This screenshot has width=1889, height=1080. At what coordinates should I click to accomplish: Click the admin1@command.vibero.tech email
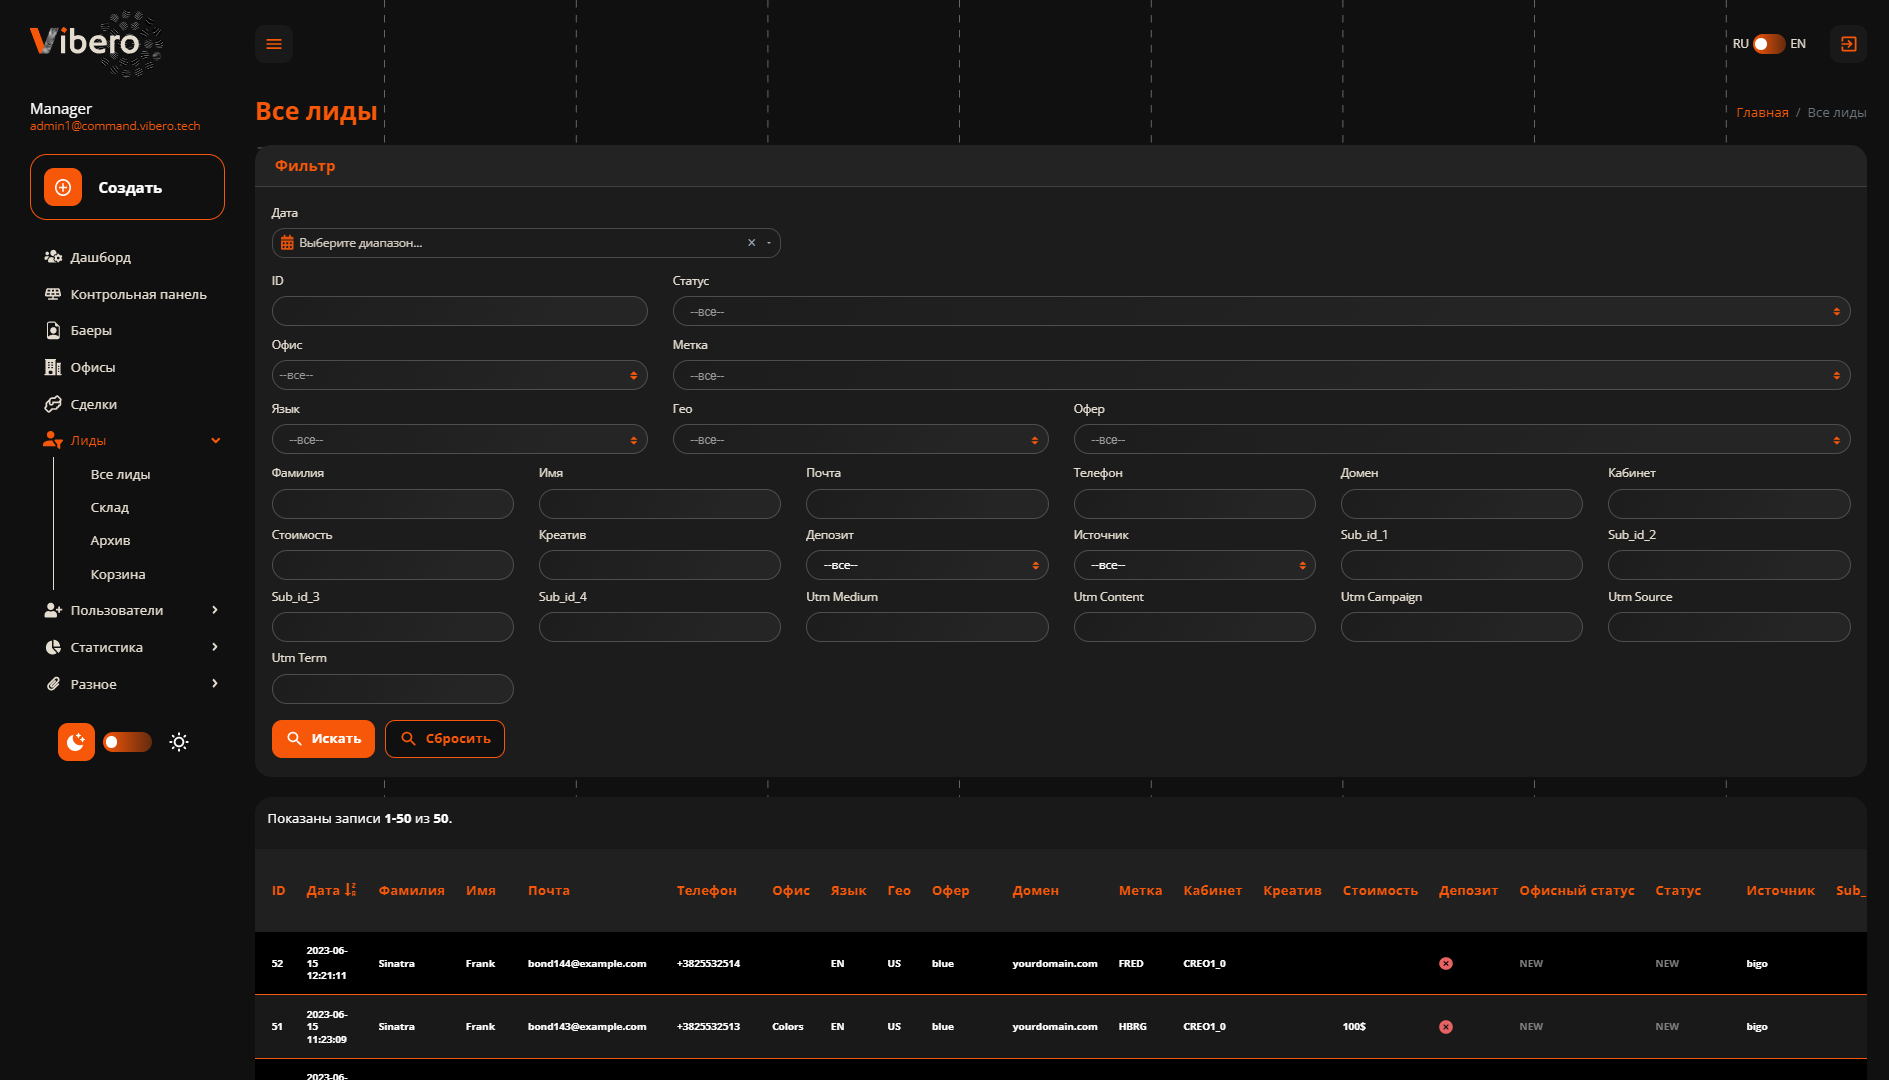(x=115, y=126)
